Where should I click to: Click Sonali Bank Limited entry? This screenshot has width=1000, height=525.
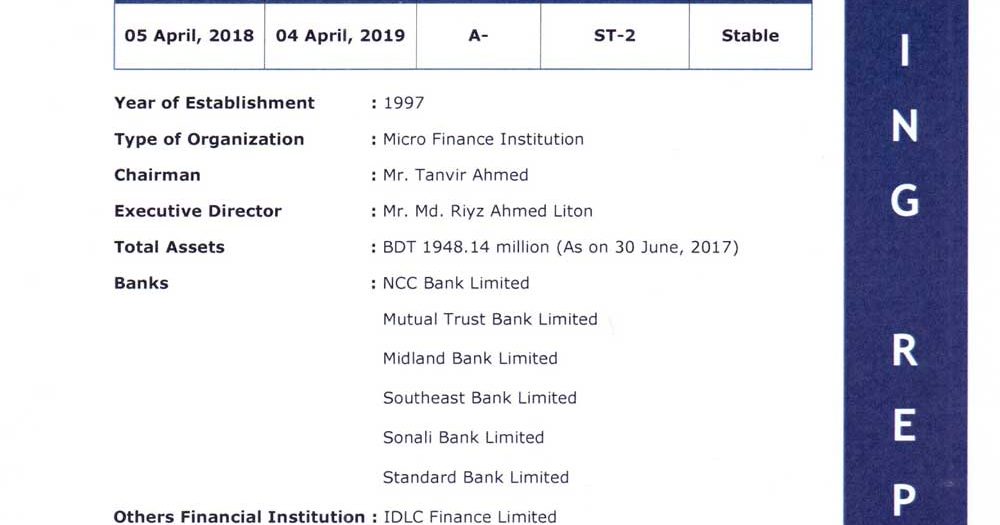click(x=463, y=438)
